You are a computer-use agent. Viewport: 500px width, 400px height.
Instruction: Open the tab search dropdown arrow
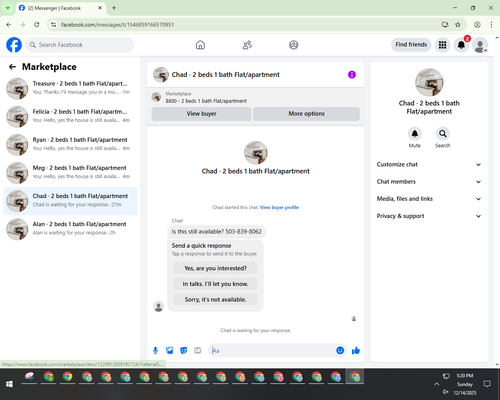(x=8, y=8)
